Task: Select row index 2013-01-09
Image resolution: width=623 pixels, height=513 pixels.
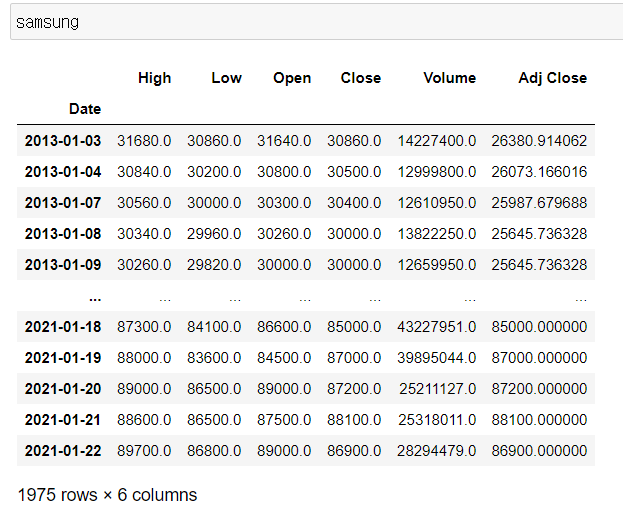Action: (x=63, y=265)
